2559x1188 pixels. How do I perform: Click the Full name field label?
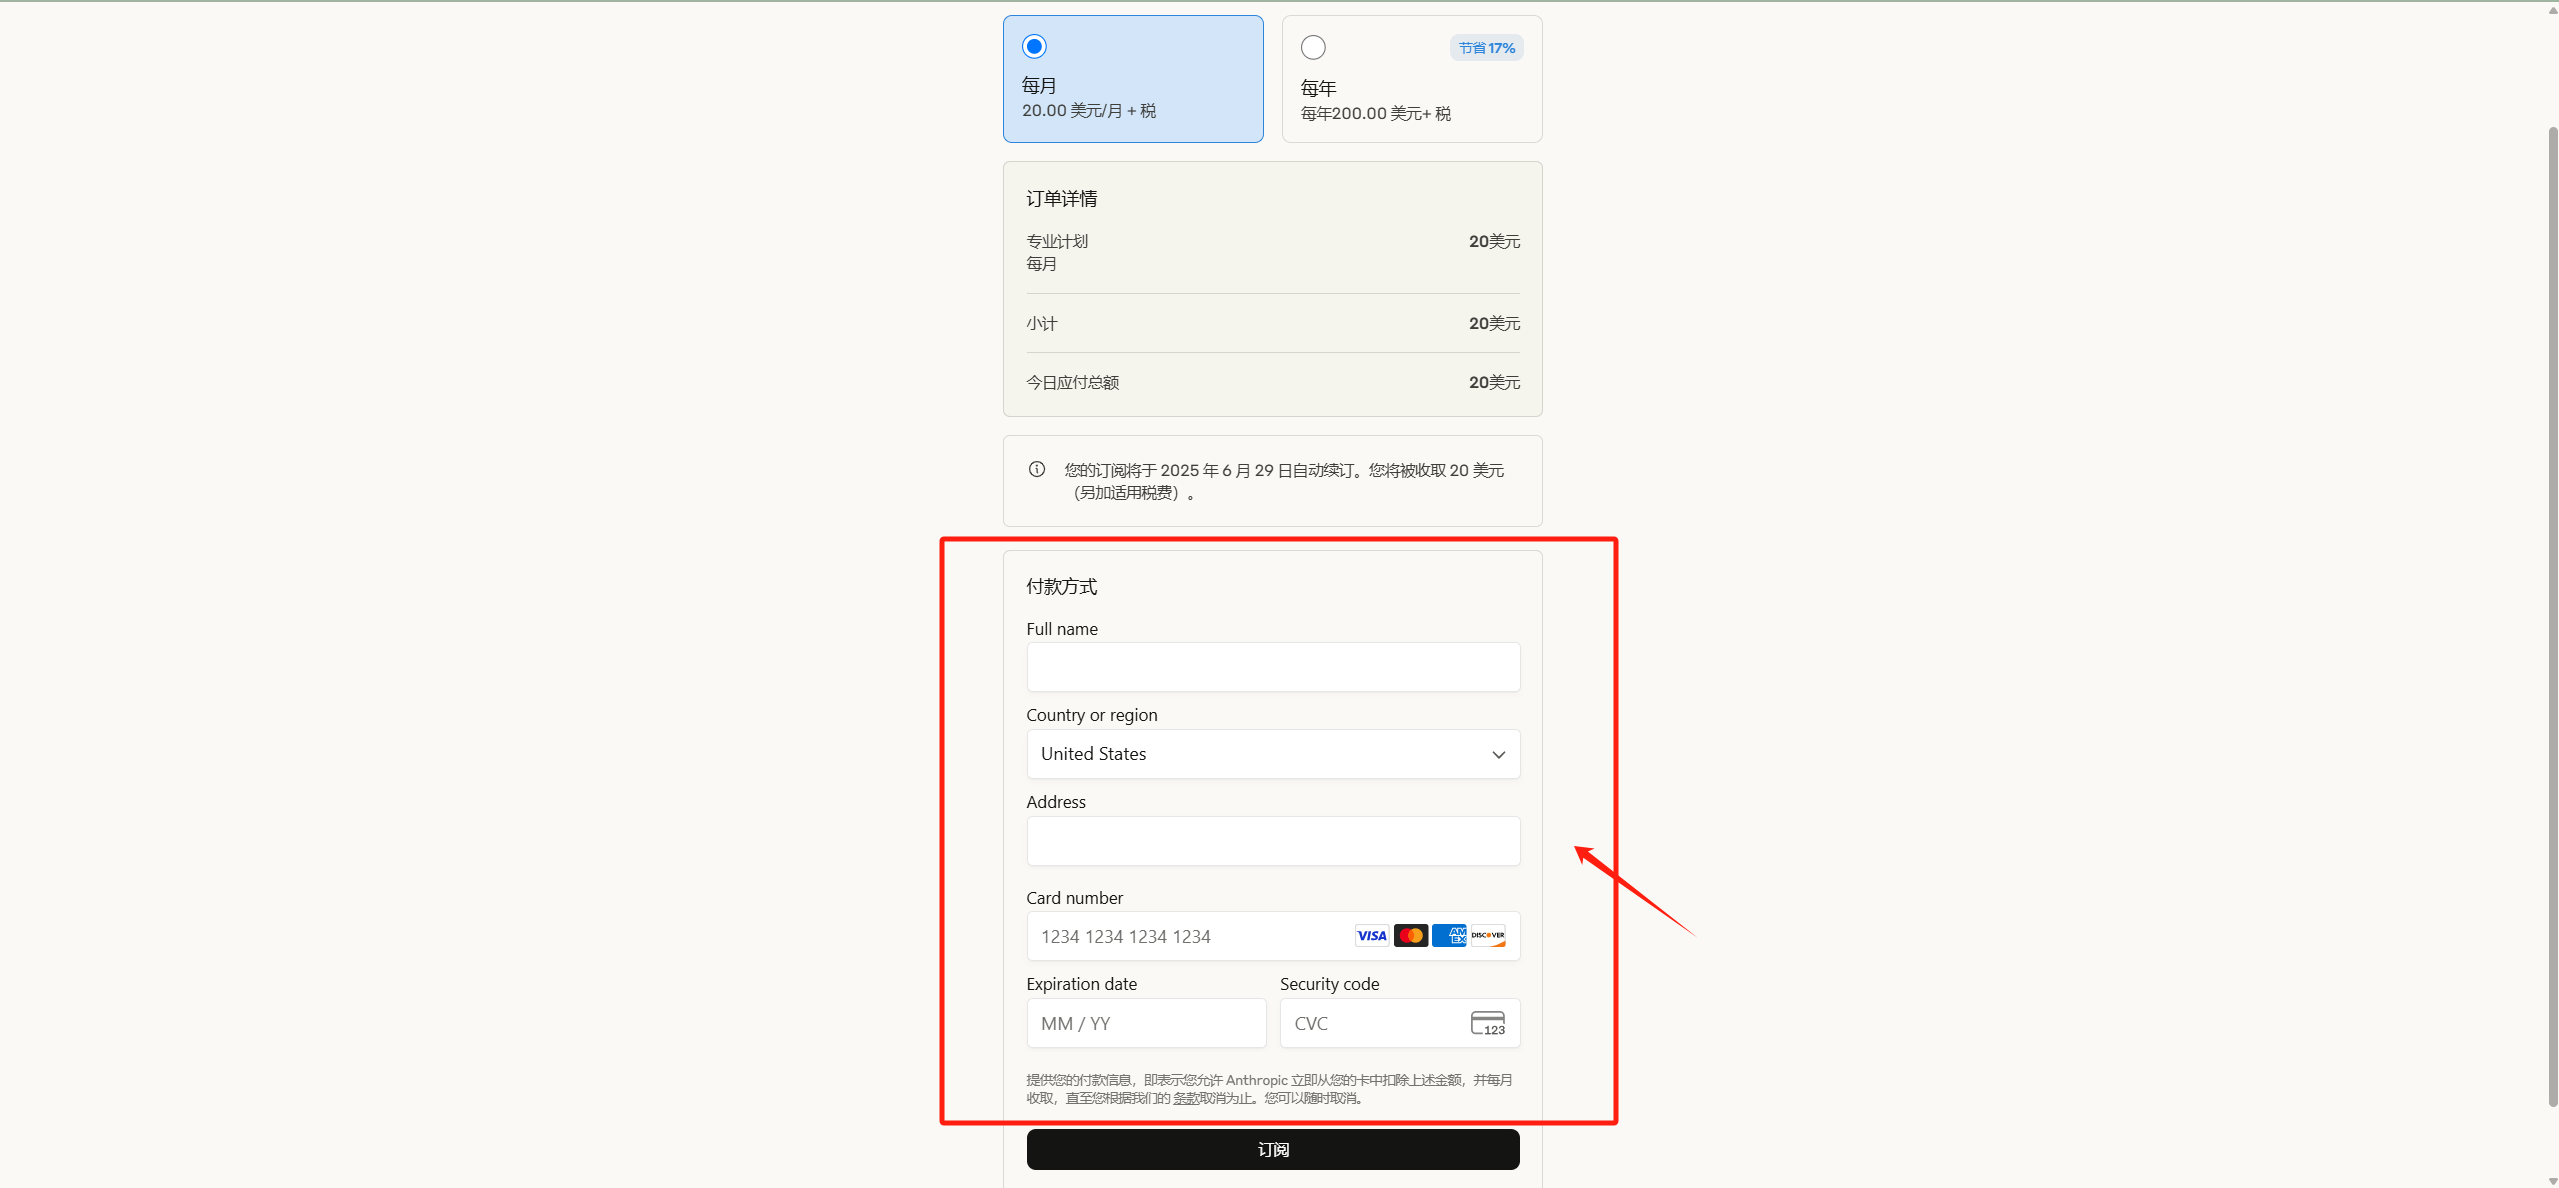(x=1062, y=629)
